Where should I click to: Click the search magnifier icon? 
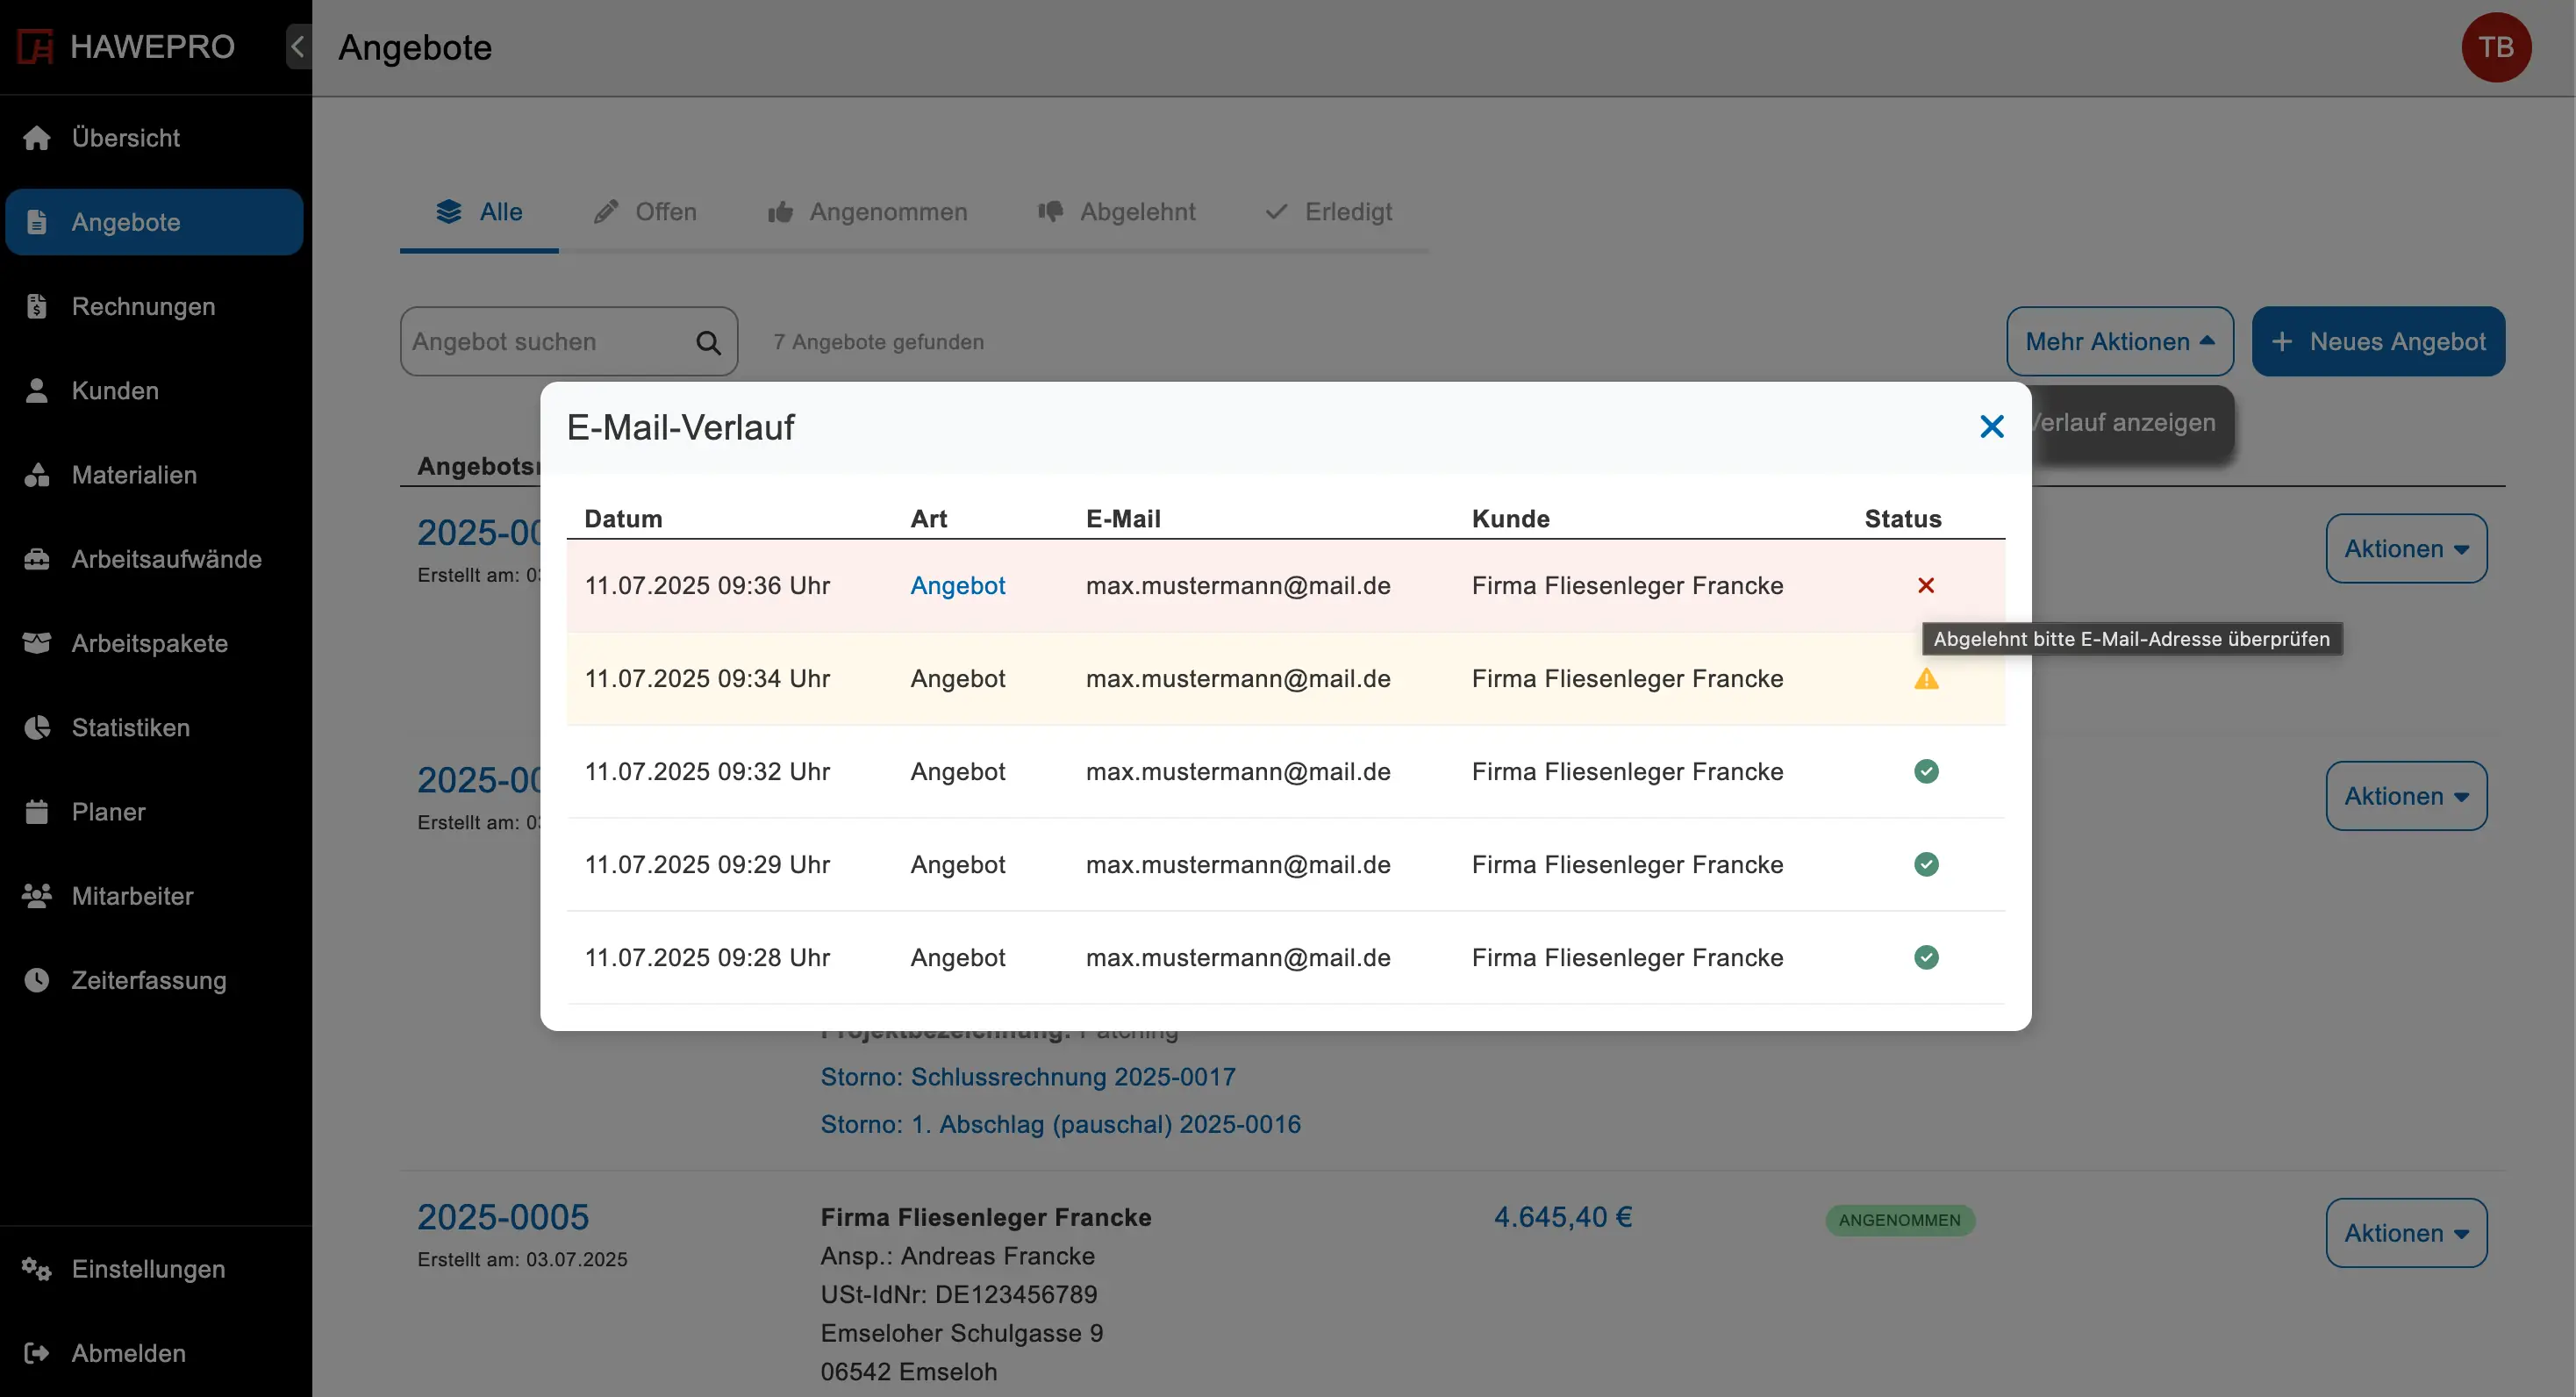pos(708,342)
